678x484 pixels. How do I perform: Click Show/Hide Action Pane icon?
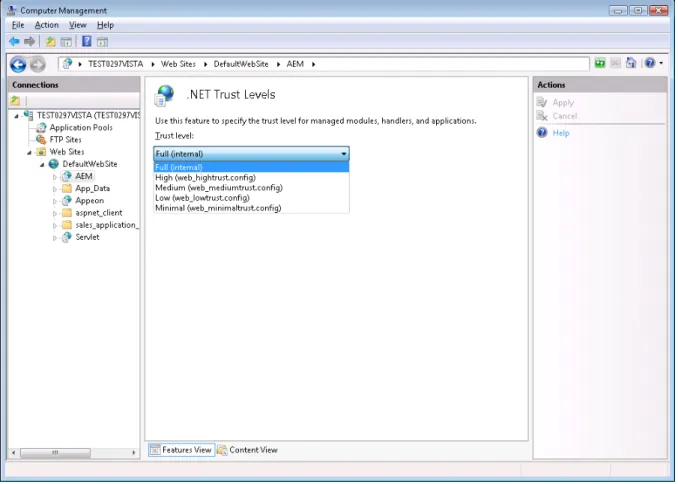pyautogui.click(x=102, y=42)
